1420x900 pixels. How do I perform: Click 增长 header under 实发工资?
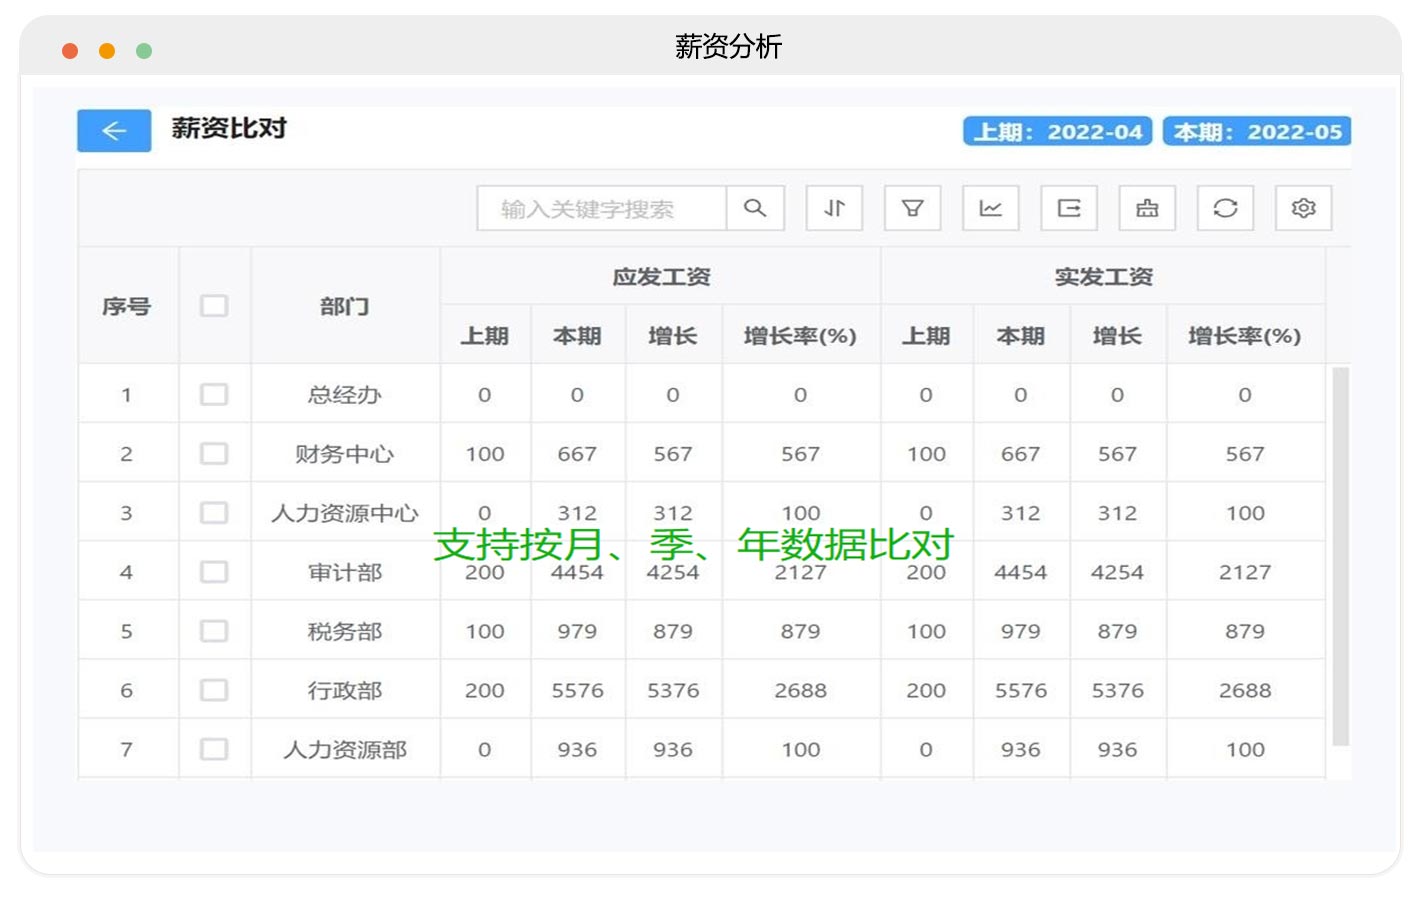pyautogui.click(x=1117, y=336)
